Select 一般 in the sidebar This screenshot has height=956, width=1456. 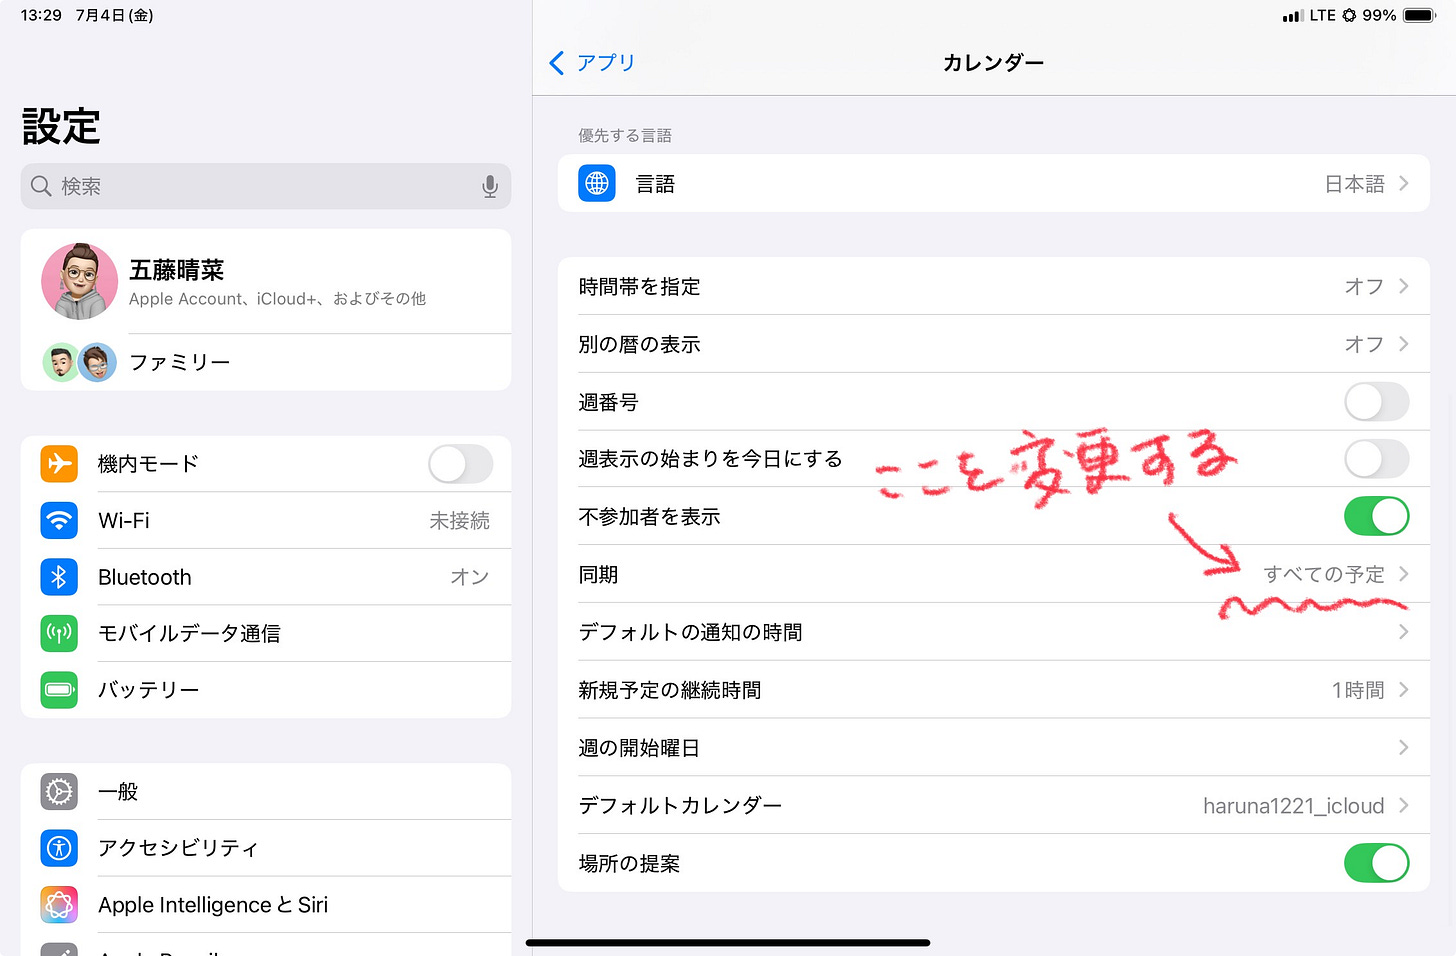[266, 792]
